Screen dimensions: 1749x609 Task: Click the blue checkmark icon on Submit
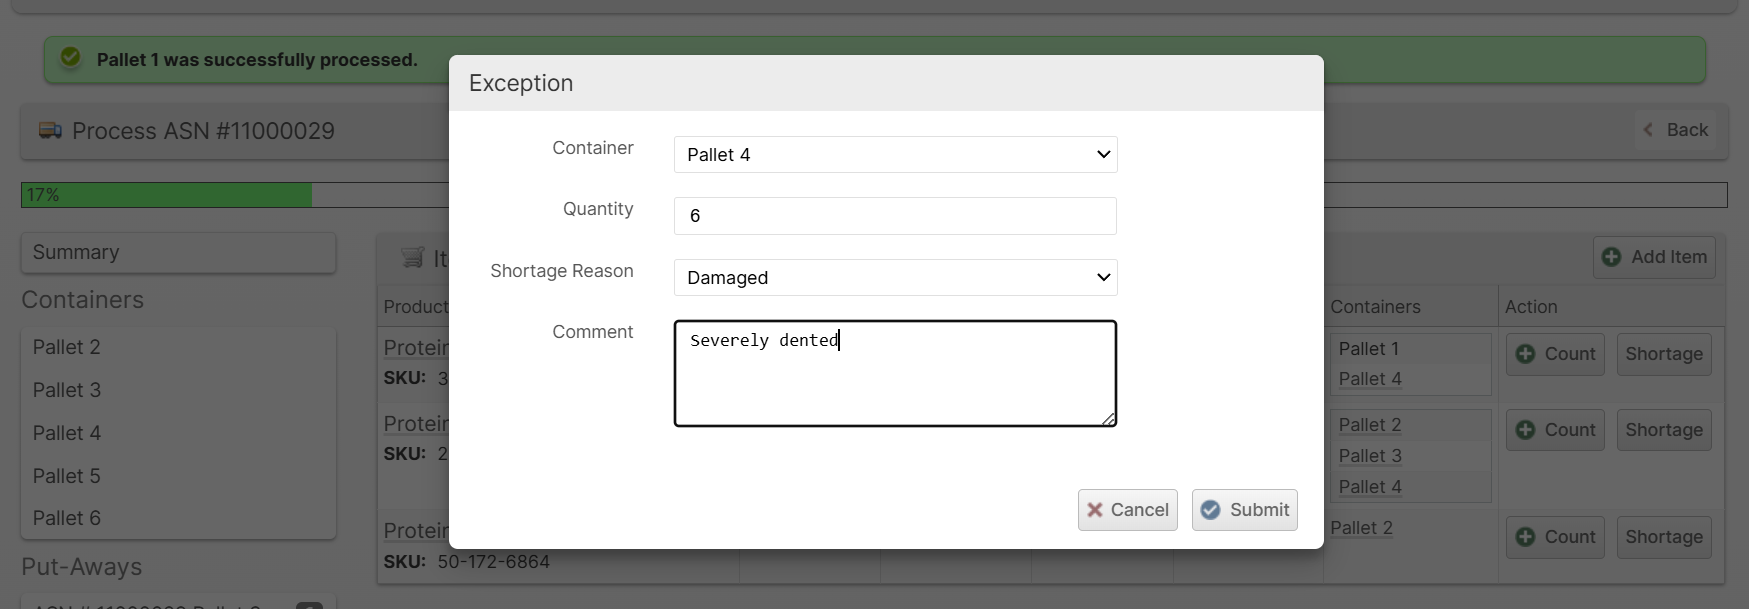1210,510
